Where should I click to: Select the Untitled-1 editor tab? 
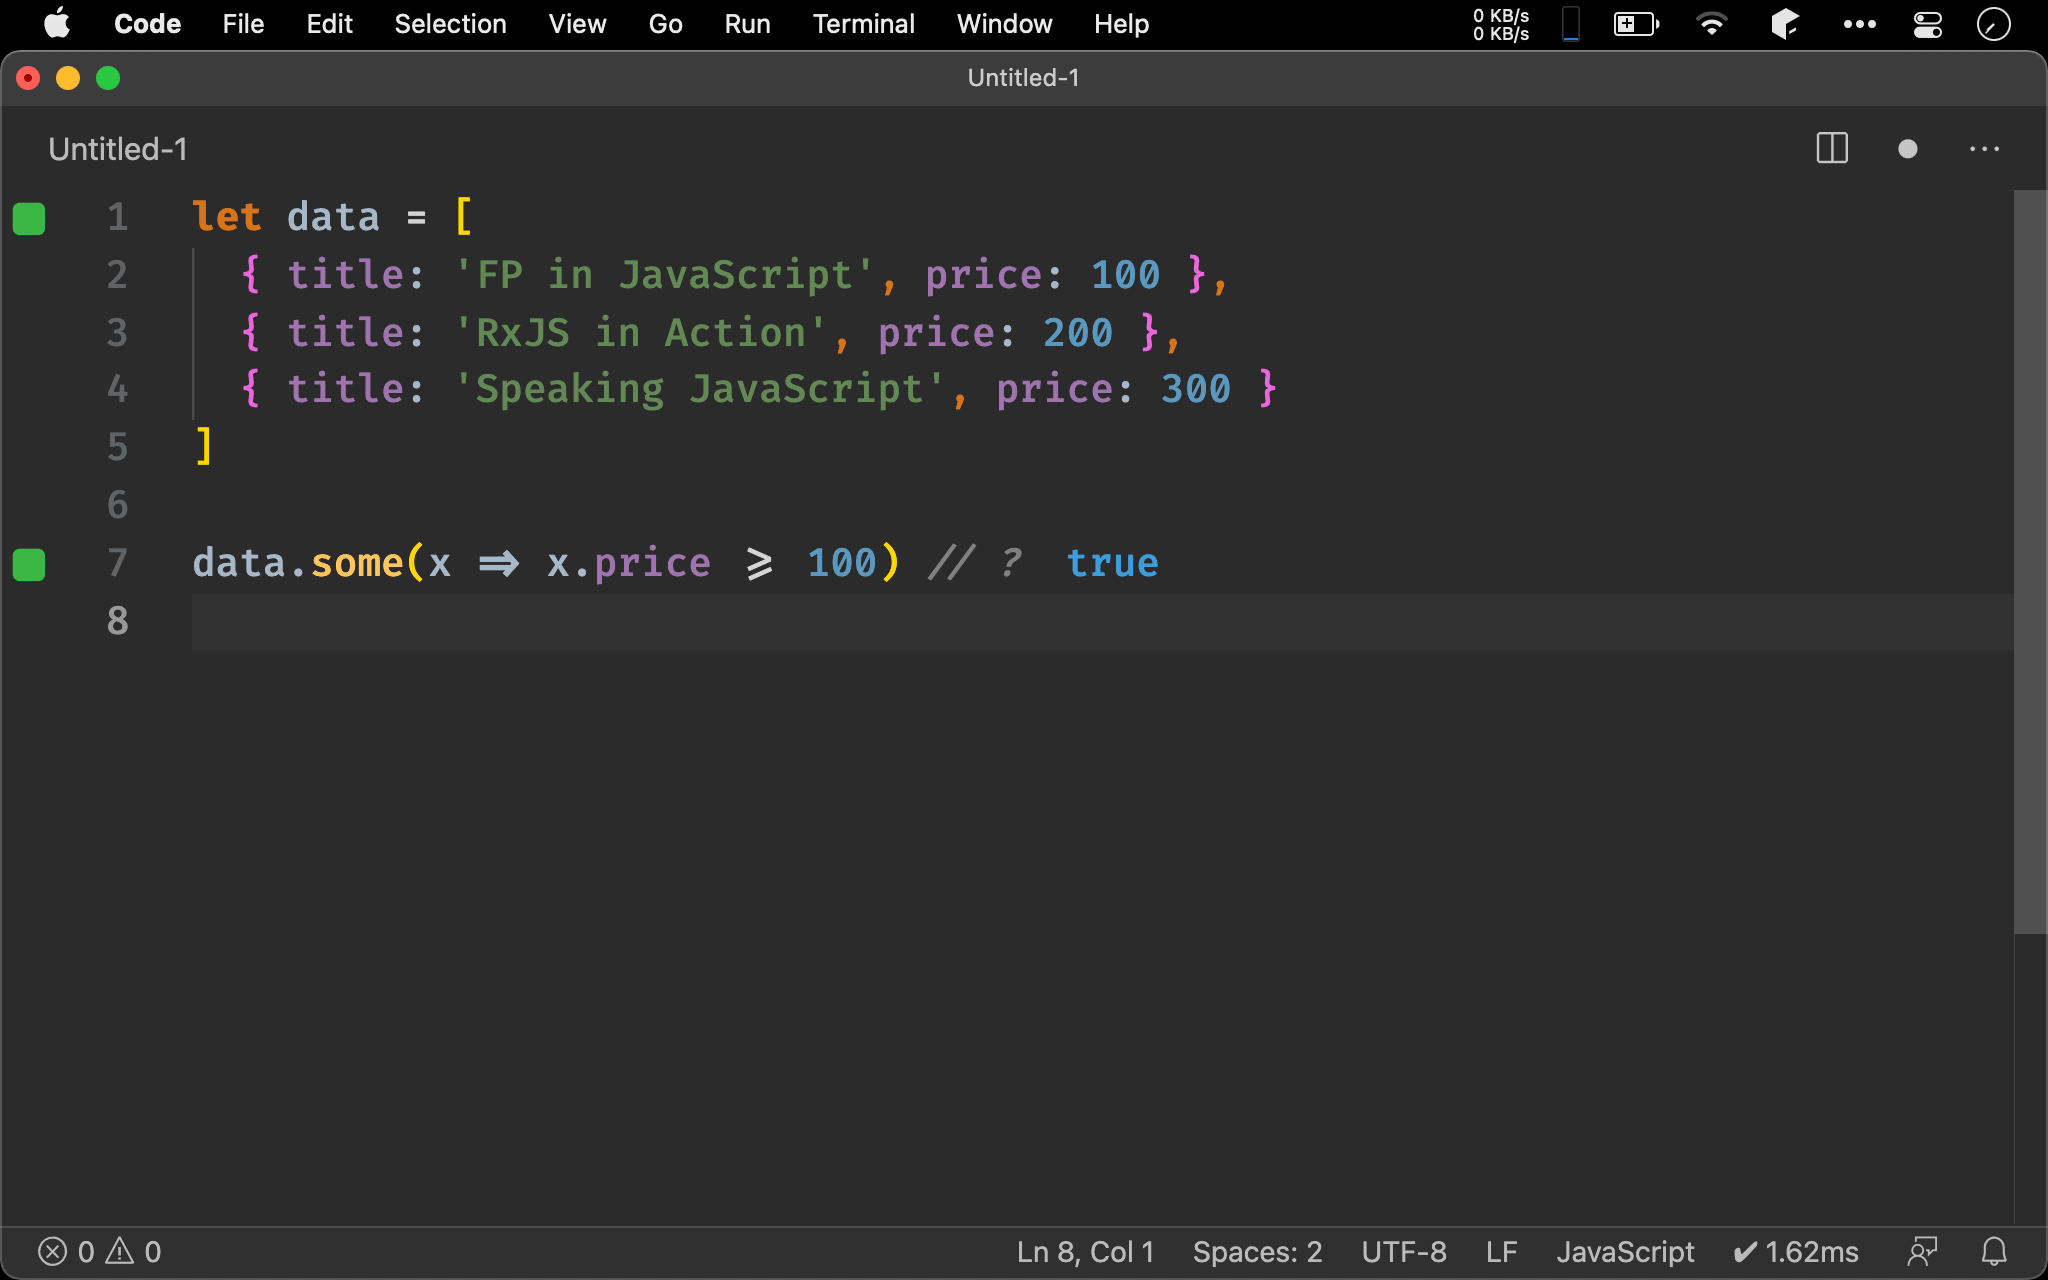(118, 149)
